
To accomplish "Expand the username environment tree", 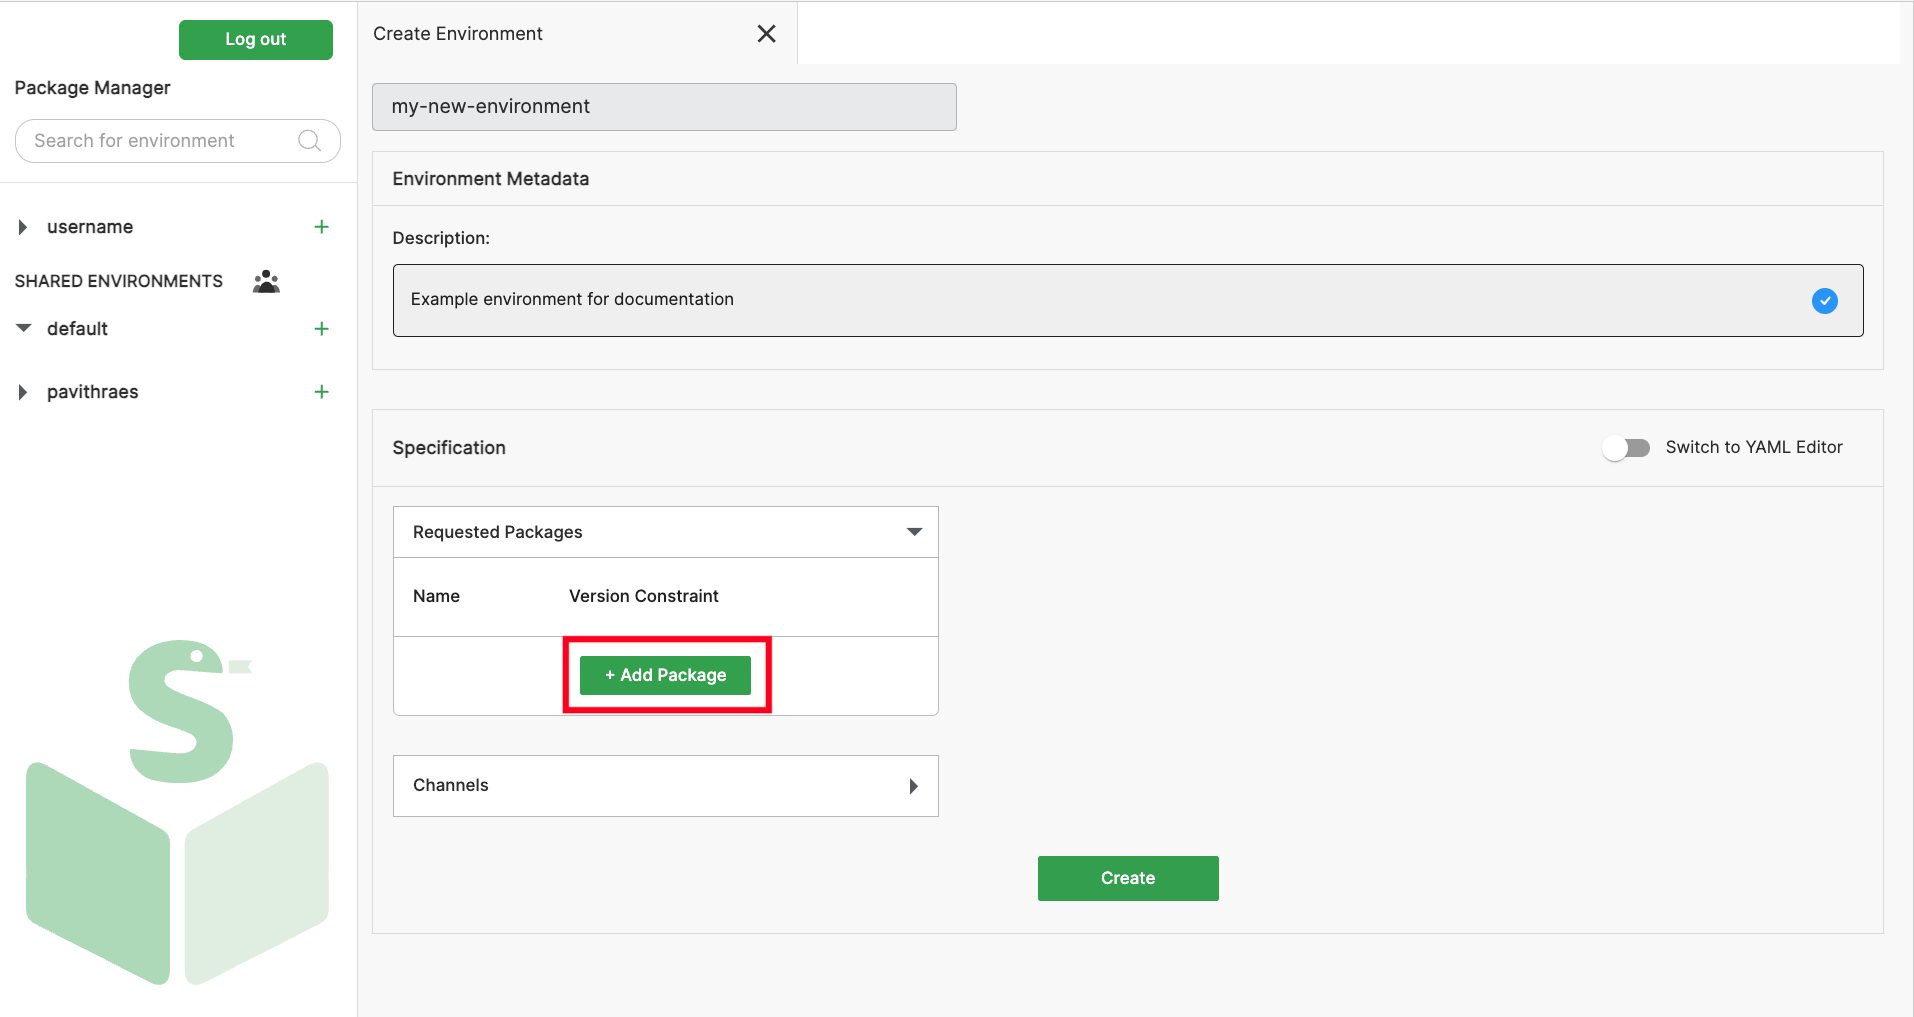I will point(23,226).
